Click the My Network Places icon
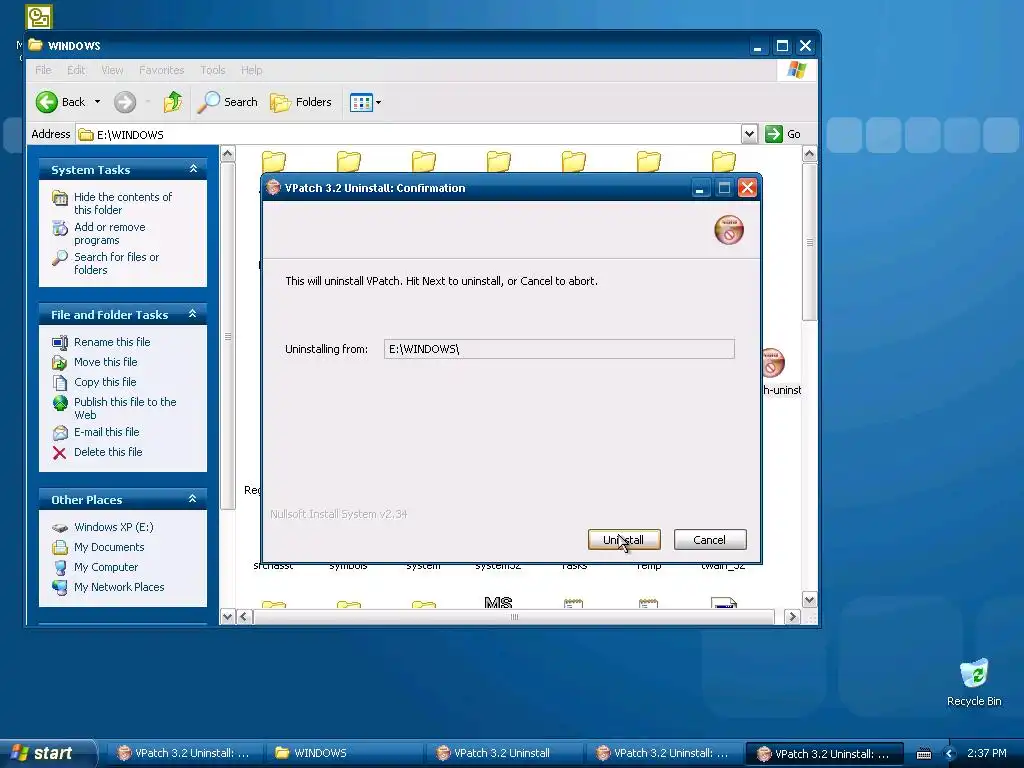 click(x=59, y=588)
